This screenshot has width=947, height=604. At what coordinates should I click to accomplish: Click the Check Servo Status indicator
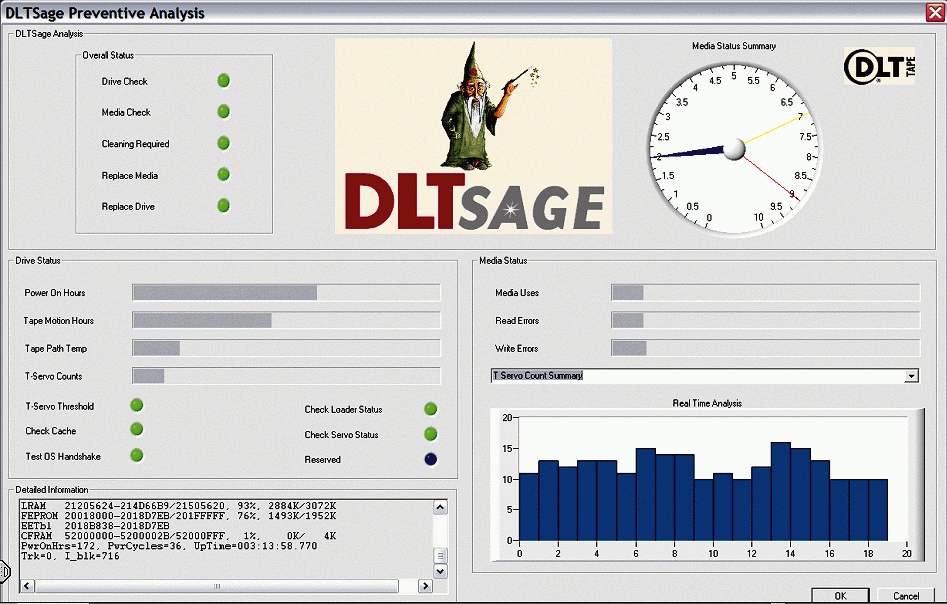pos(431,434)
